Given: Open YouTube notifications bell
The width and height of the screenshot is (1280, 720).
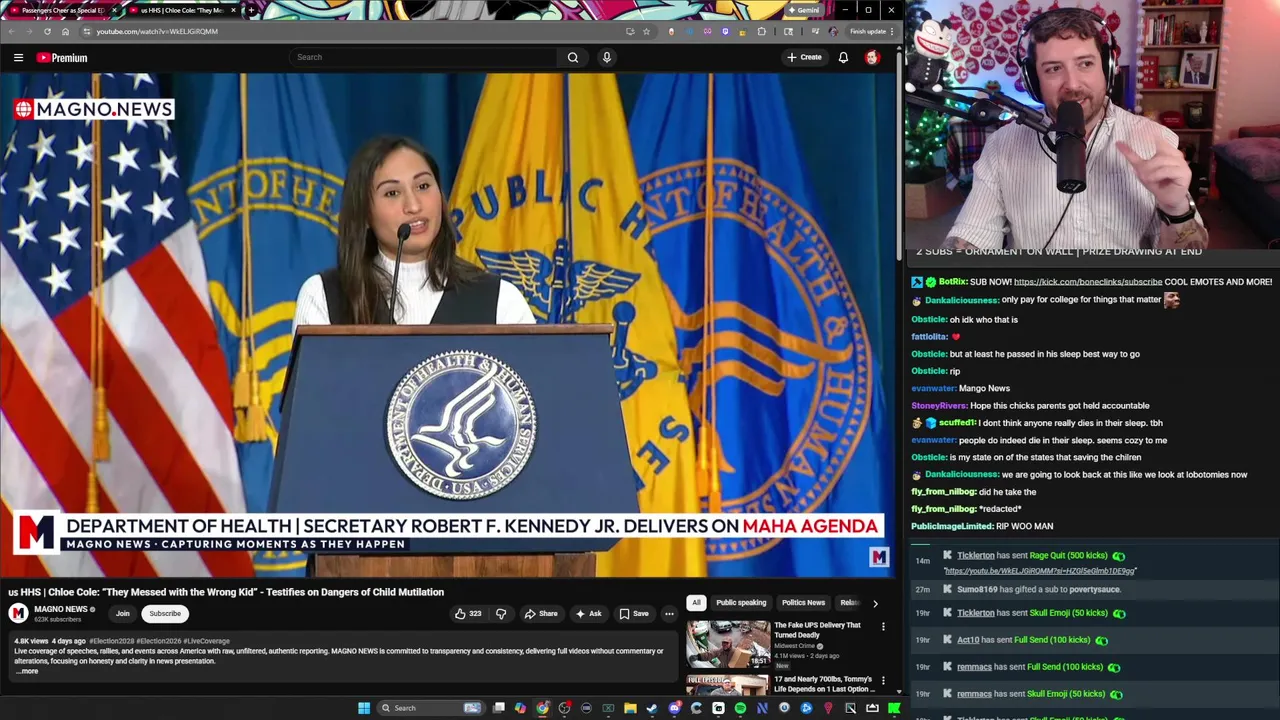Looking at the screenshot, I should click(x=843, y=57).
